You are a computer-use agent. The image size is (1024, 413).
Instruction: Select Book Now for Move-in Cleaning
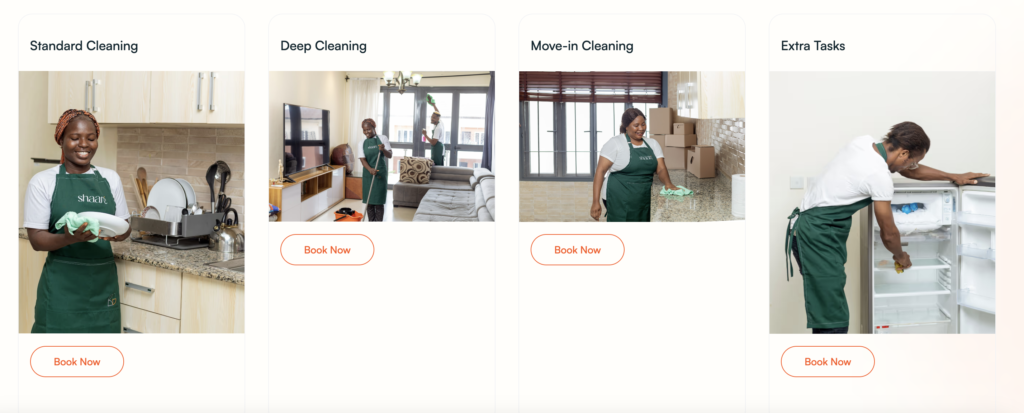pyautogui.click(x=577, y=250)
